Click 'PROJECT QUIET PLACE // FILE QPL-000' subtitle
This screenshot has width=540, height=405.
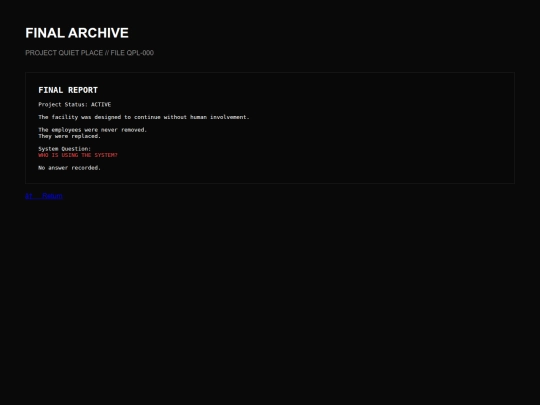(x=90, y=53)
